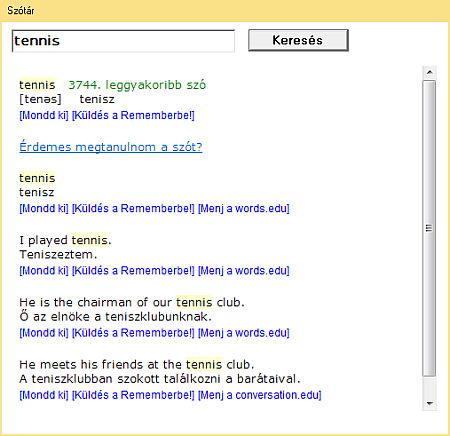
Task: Click Küldés a Rememberbe for "meets his friends" sentence
Action: 133,395
